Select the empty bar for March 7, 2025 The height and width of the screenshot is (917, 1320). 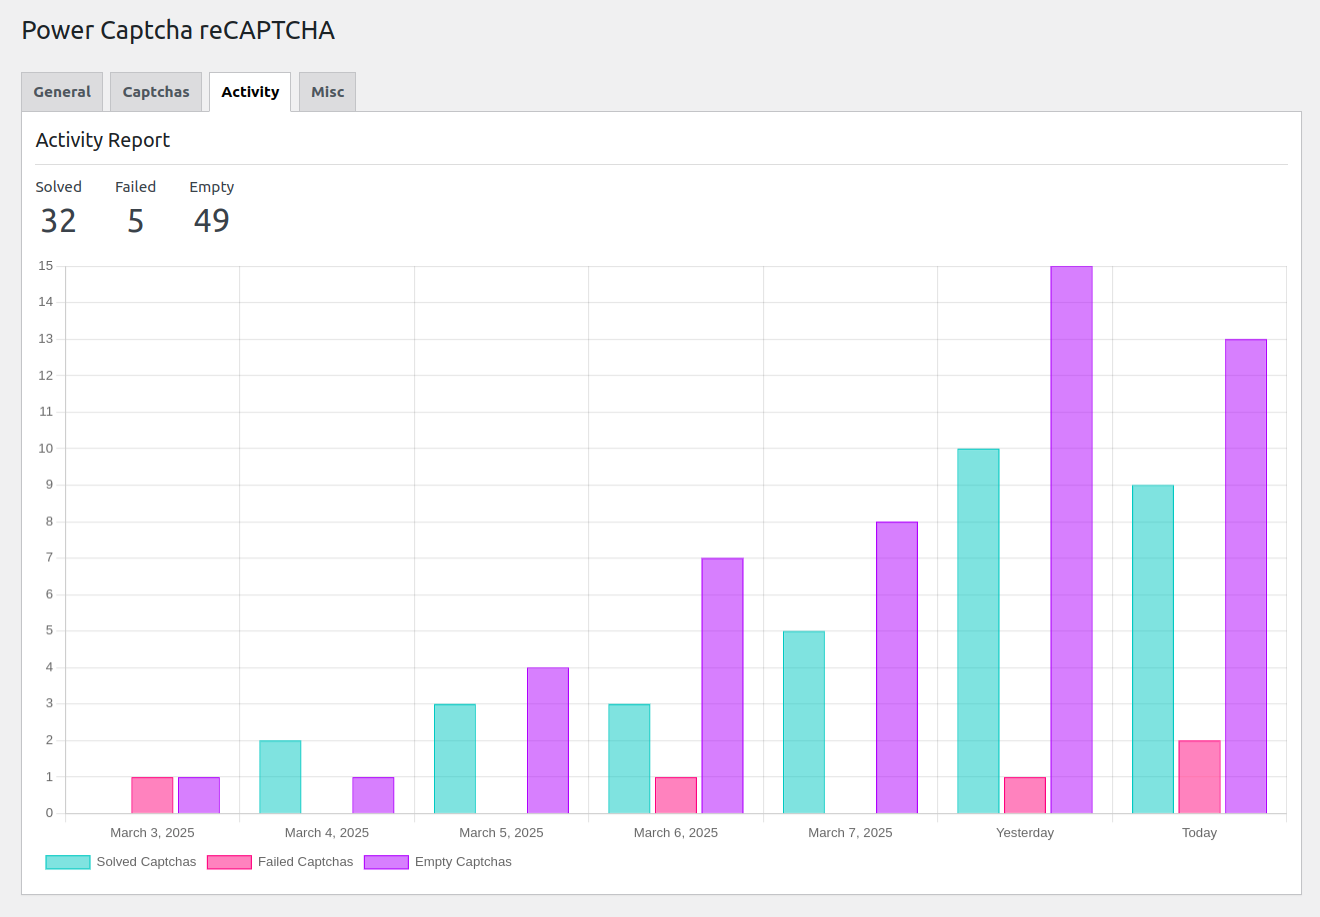(x=897, y=668)
